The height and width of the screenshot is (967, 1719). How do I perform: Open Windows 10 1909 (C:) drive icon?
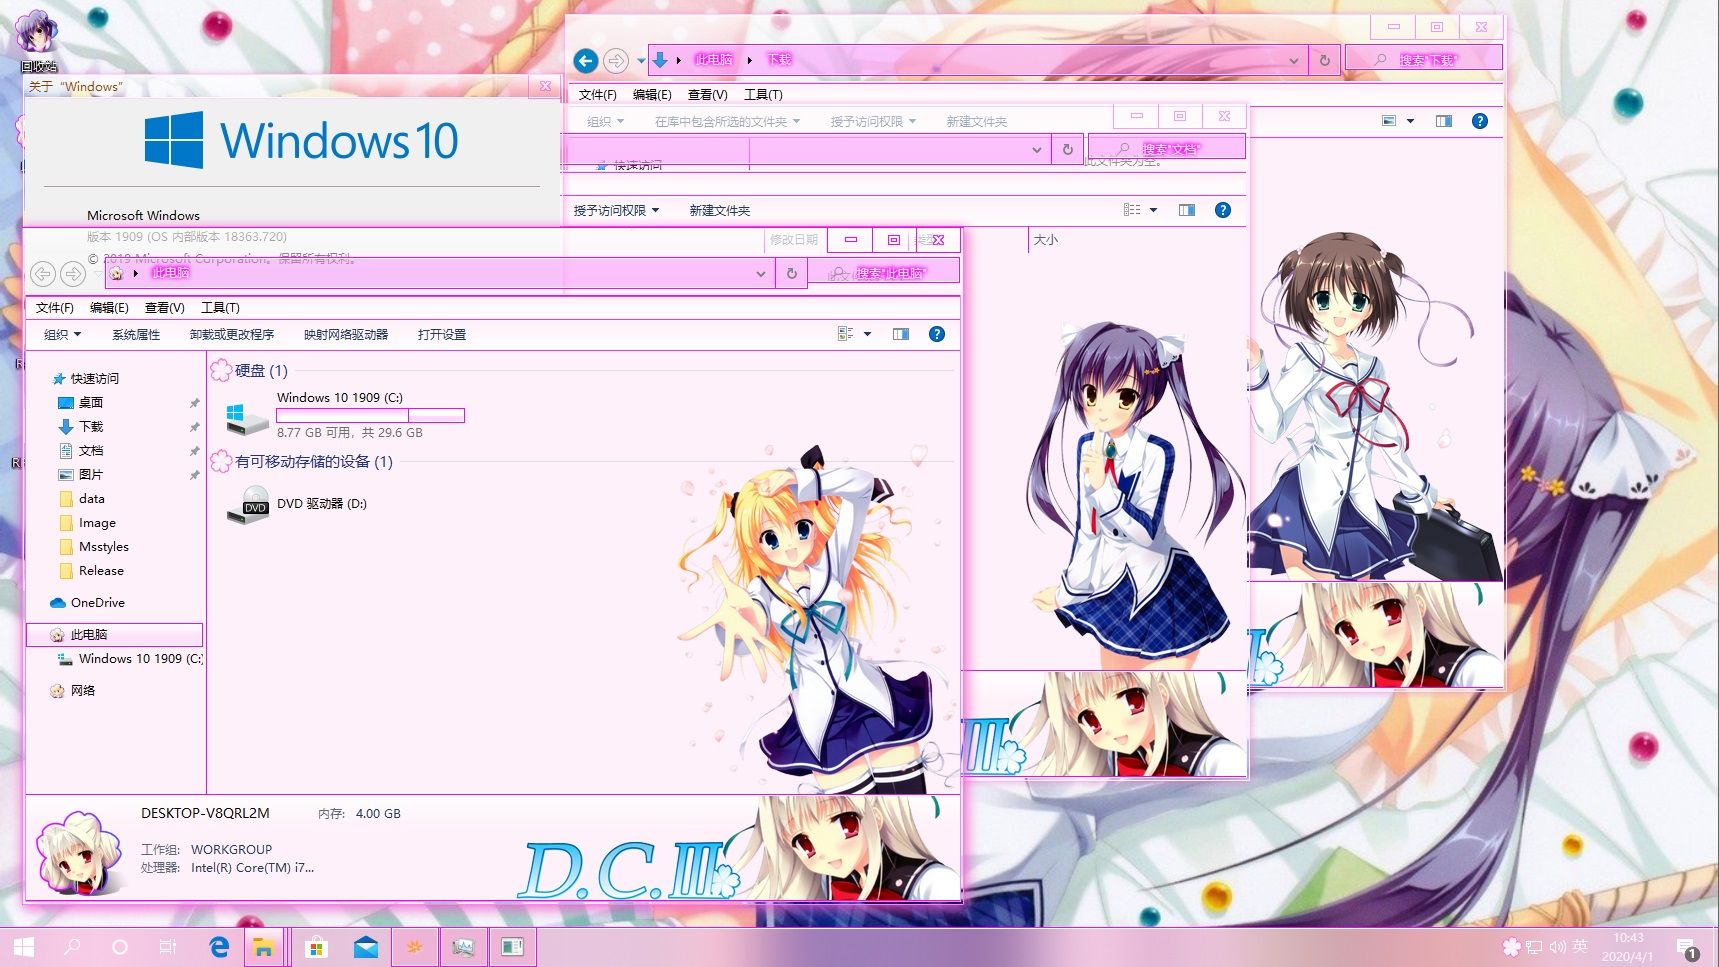tap(247, 418)
